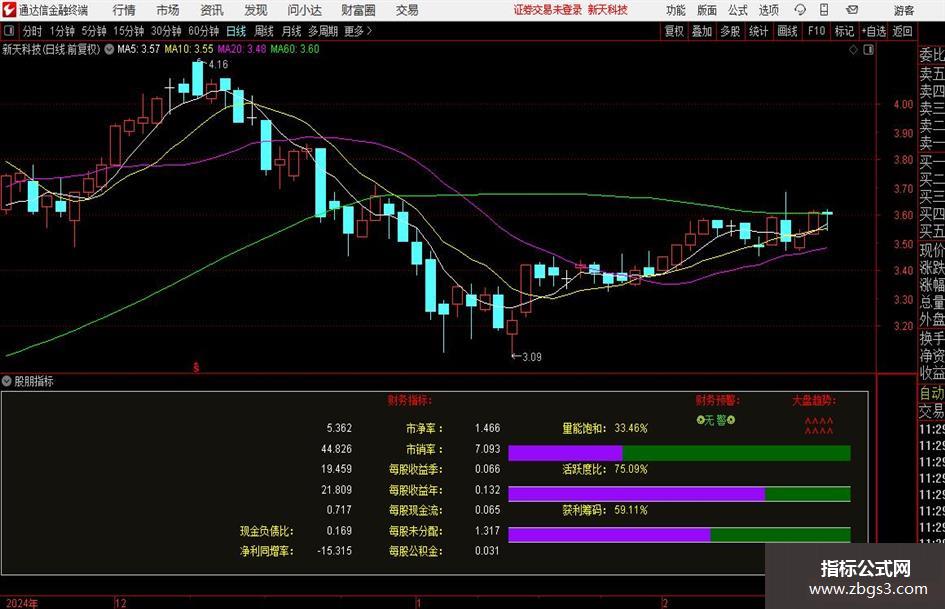This screenshot has width=945, height=609.
Task: Open the mail envelope icon
Action: click(852, 10)
